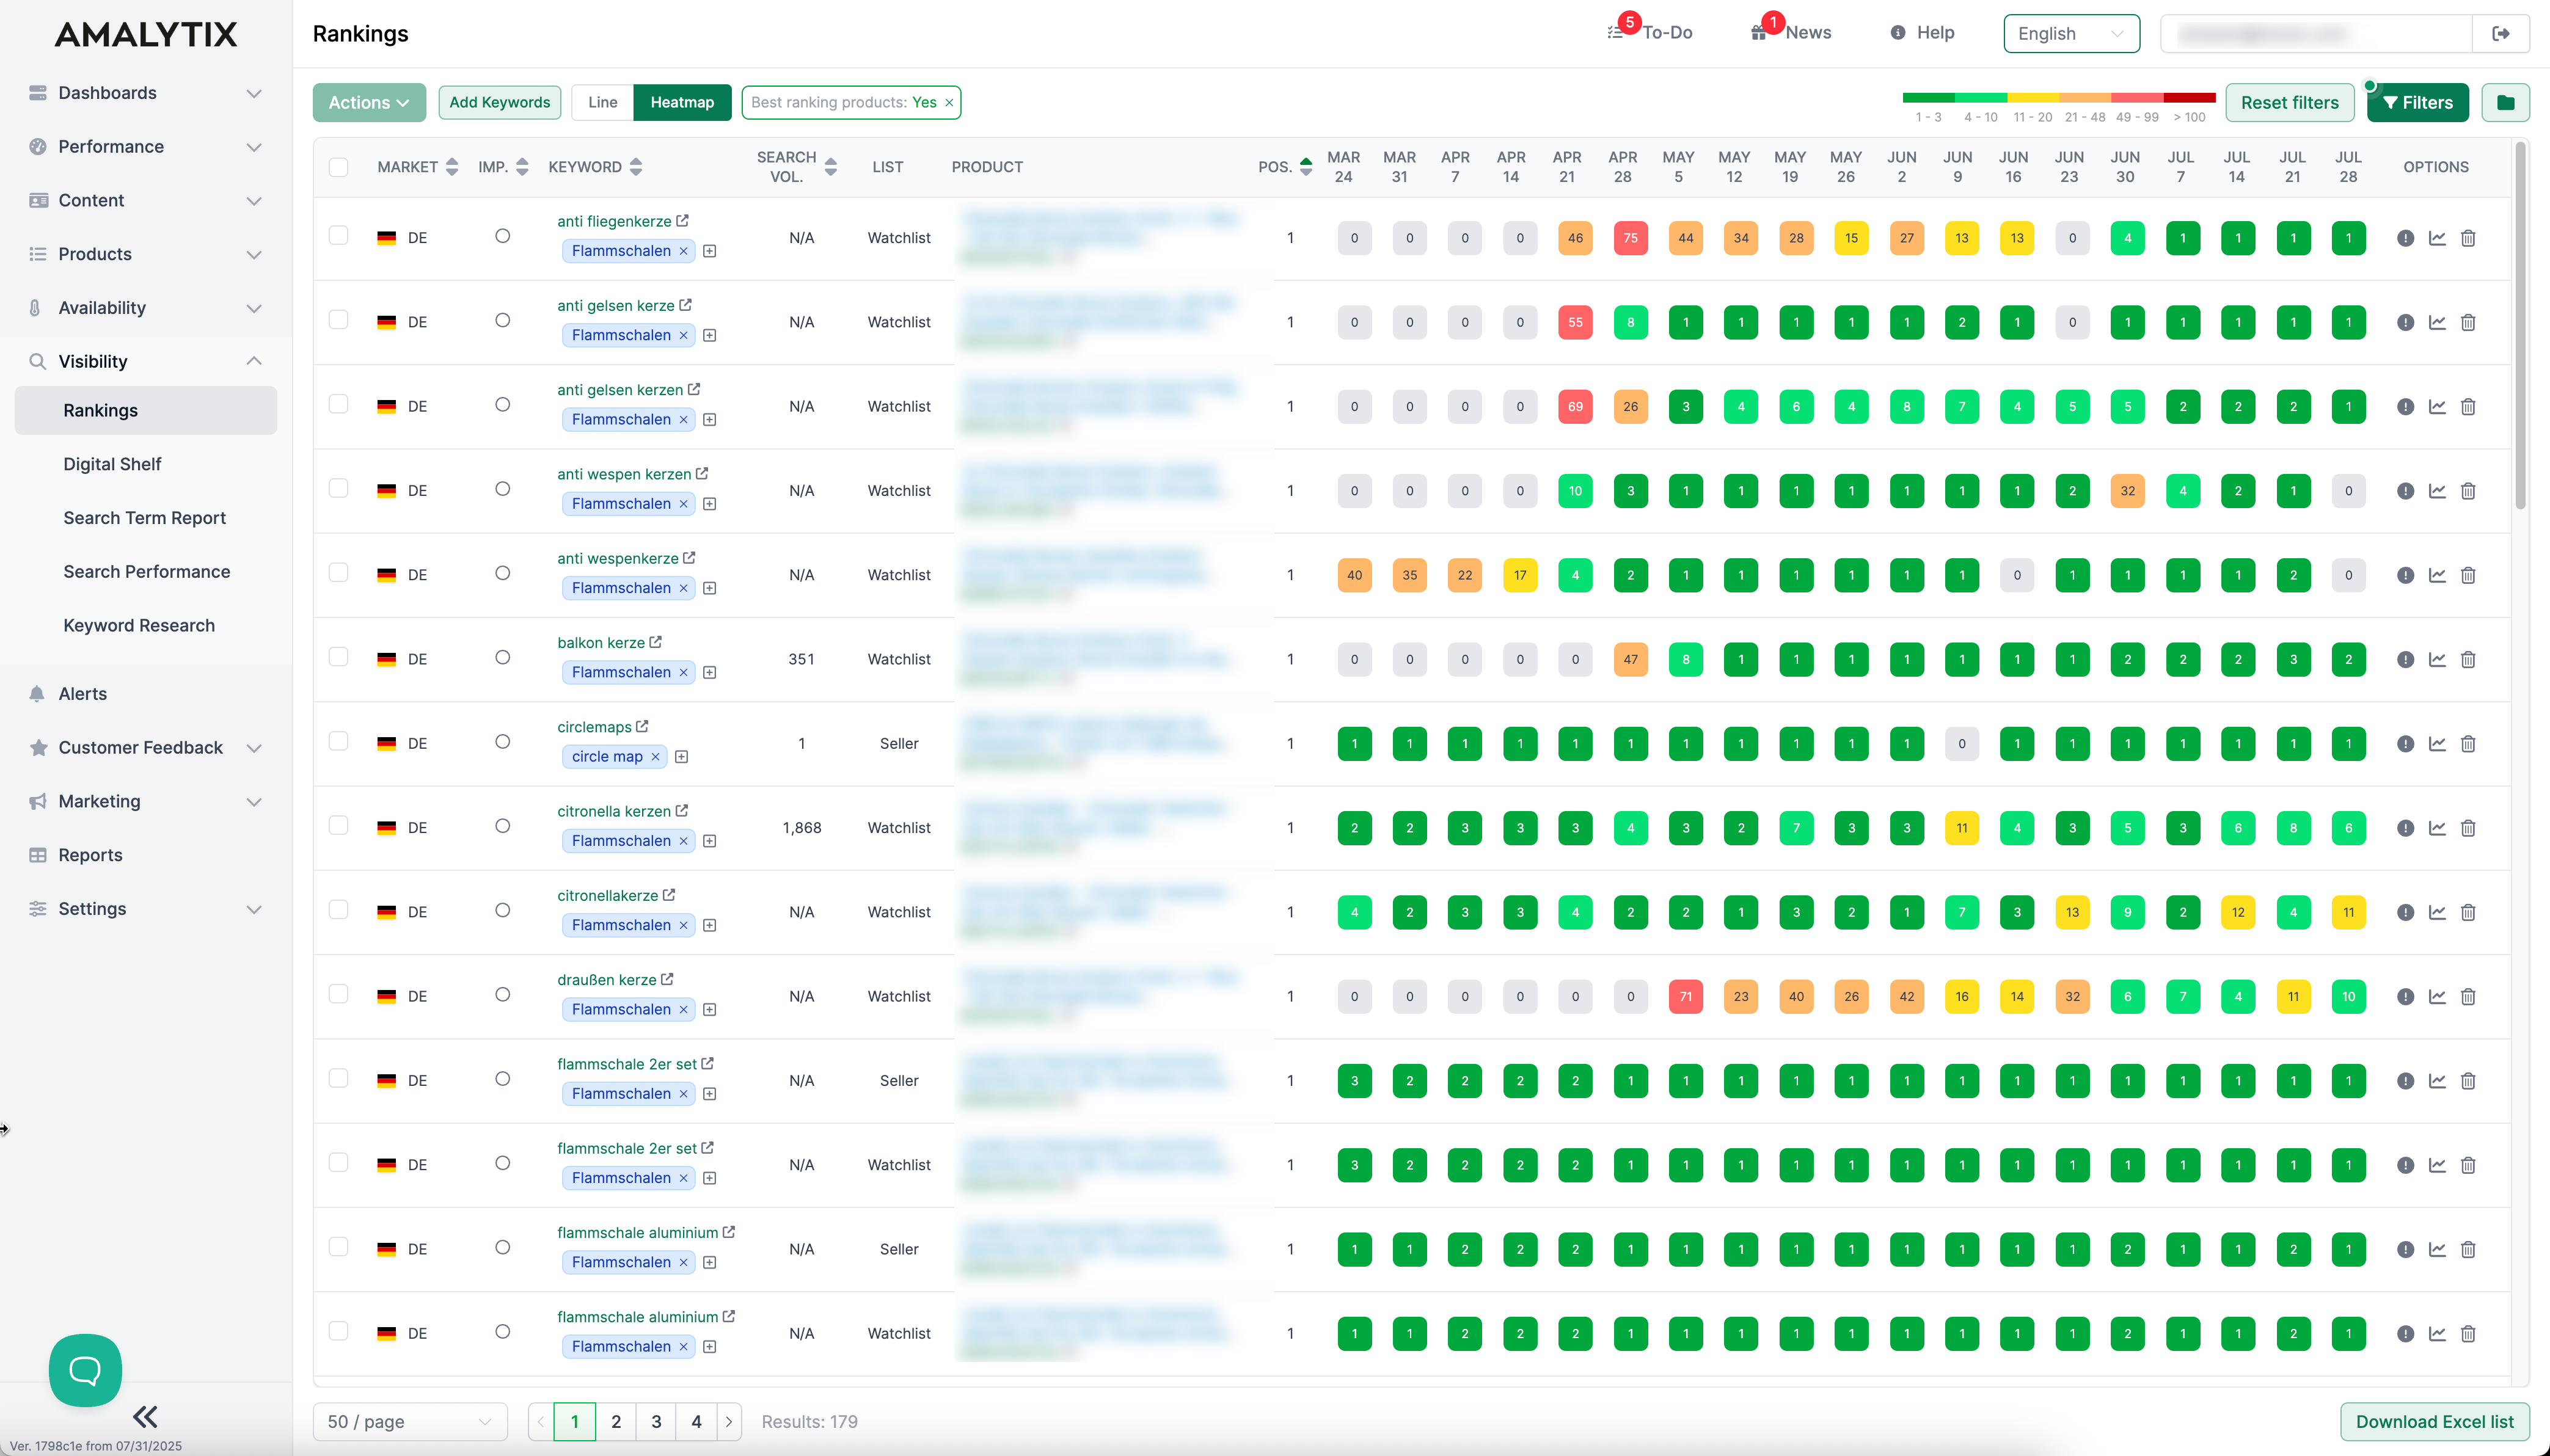Click the info icon on the circlemaps row
2550x1456 pixels.
pos(2405,743)
